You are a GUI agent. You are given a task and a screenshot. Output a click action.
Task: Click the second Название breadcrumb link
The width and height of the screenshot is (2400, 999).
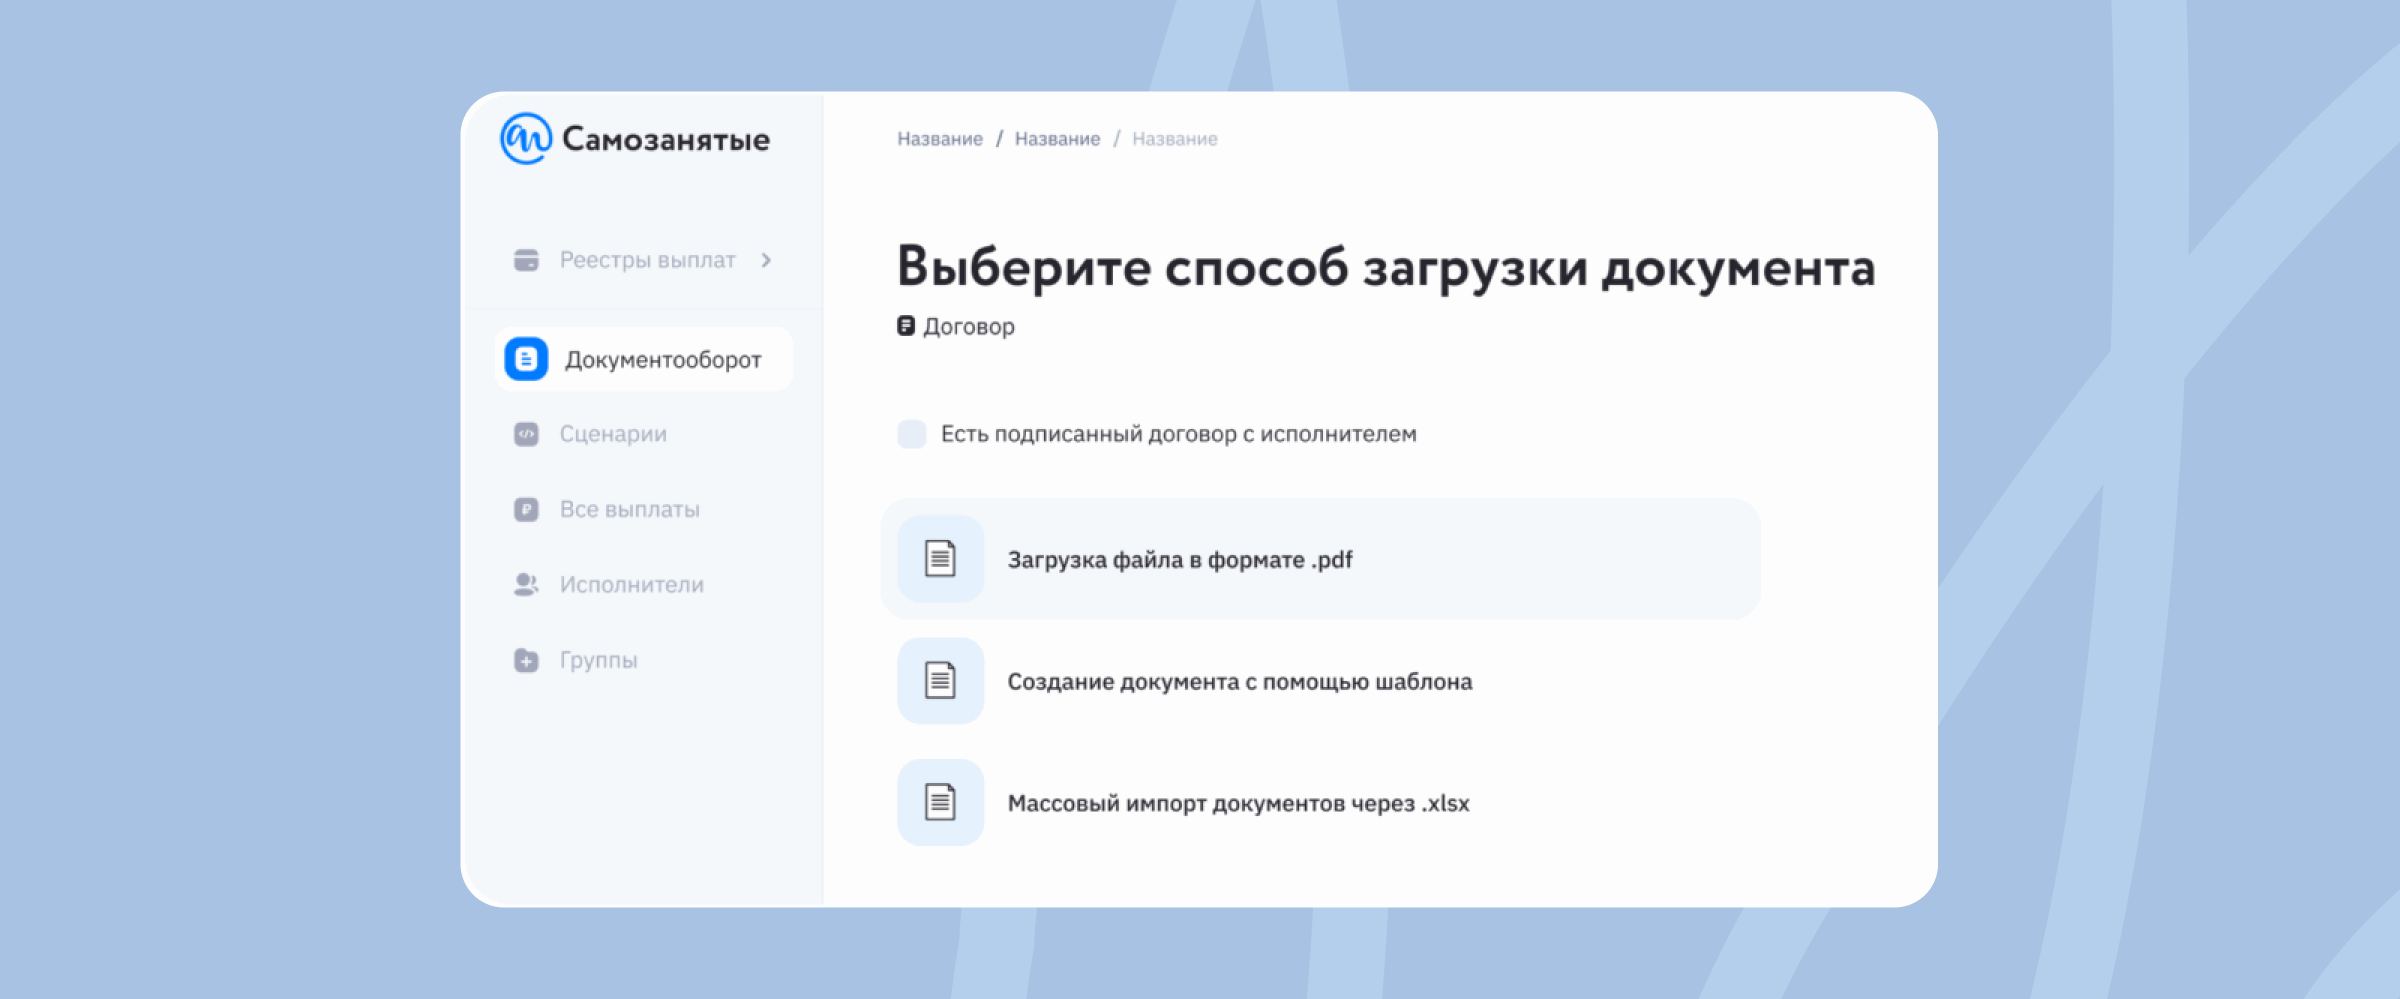tap(1057, 139)
